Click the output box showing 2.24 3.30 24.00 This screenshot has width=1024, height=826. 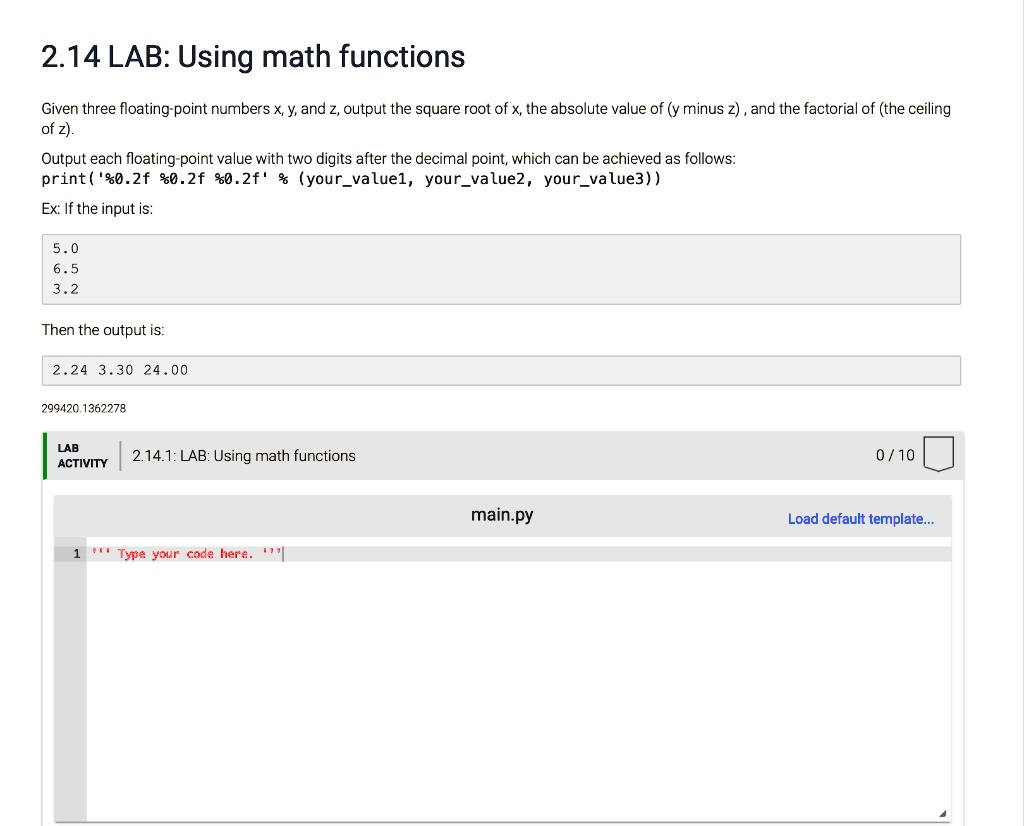point(119,369)
